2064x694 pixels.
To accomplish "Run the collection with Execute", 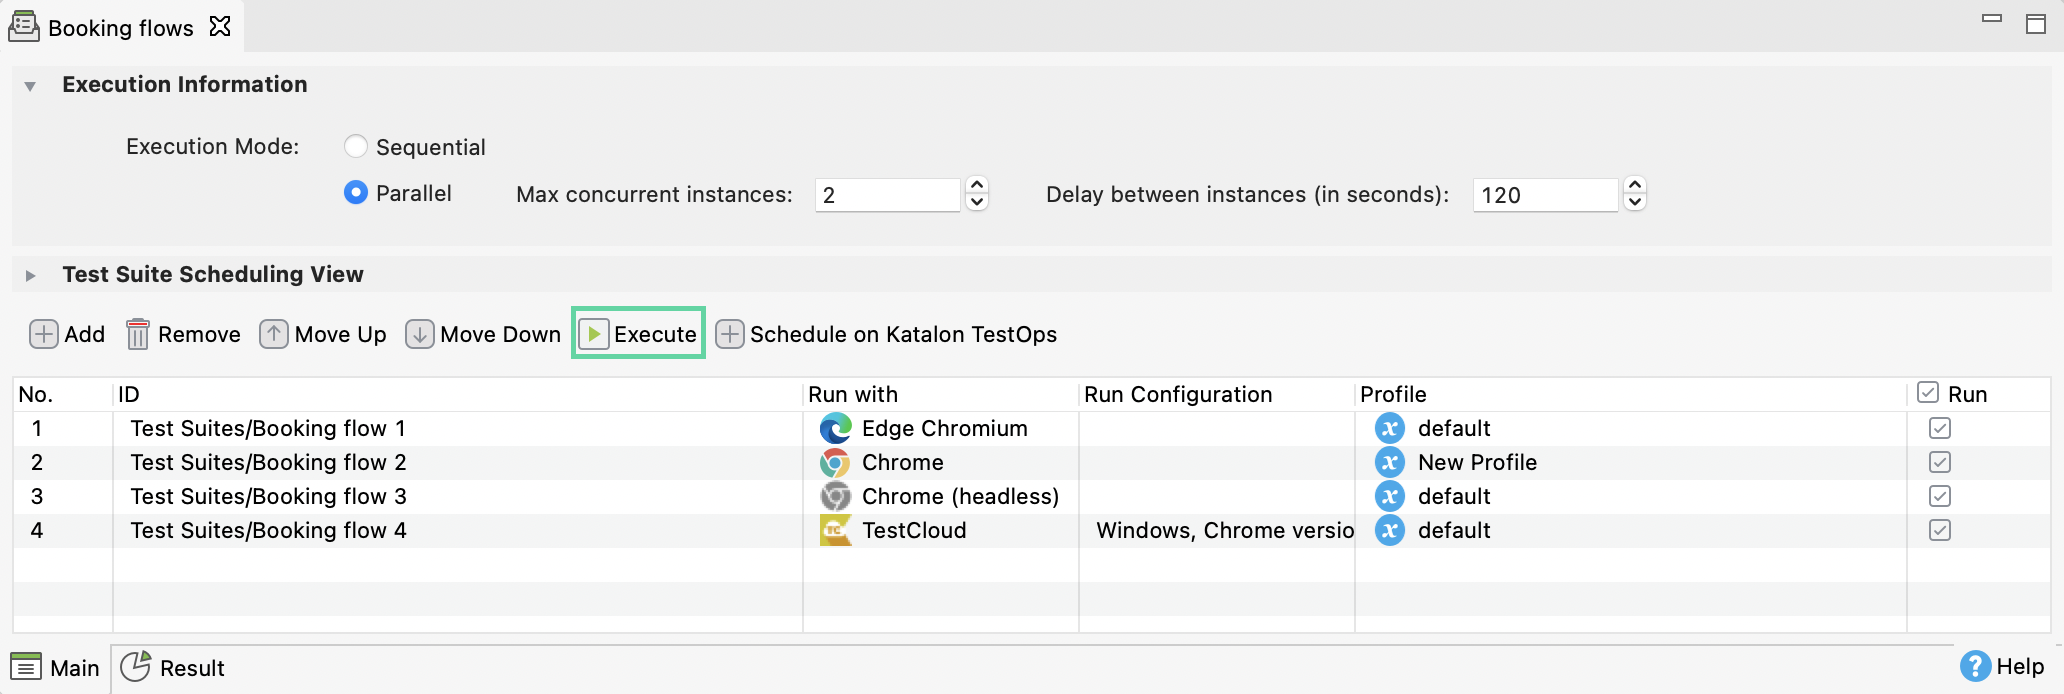I will pos(638,334).
